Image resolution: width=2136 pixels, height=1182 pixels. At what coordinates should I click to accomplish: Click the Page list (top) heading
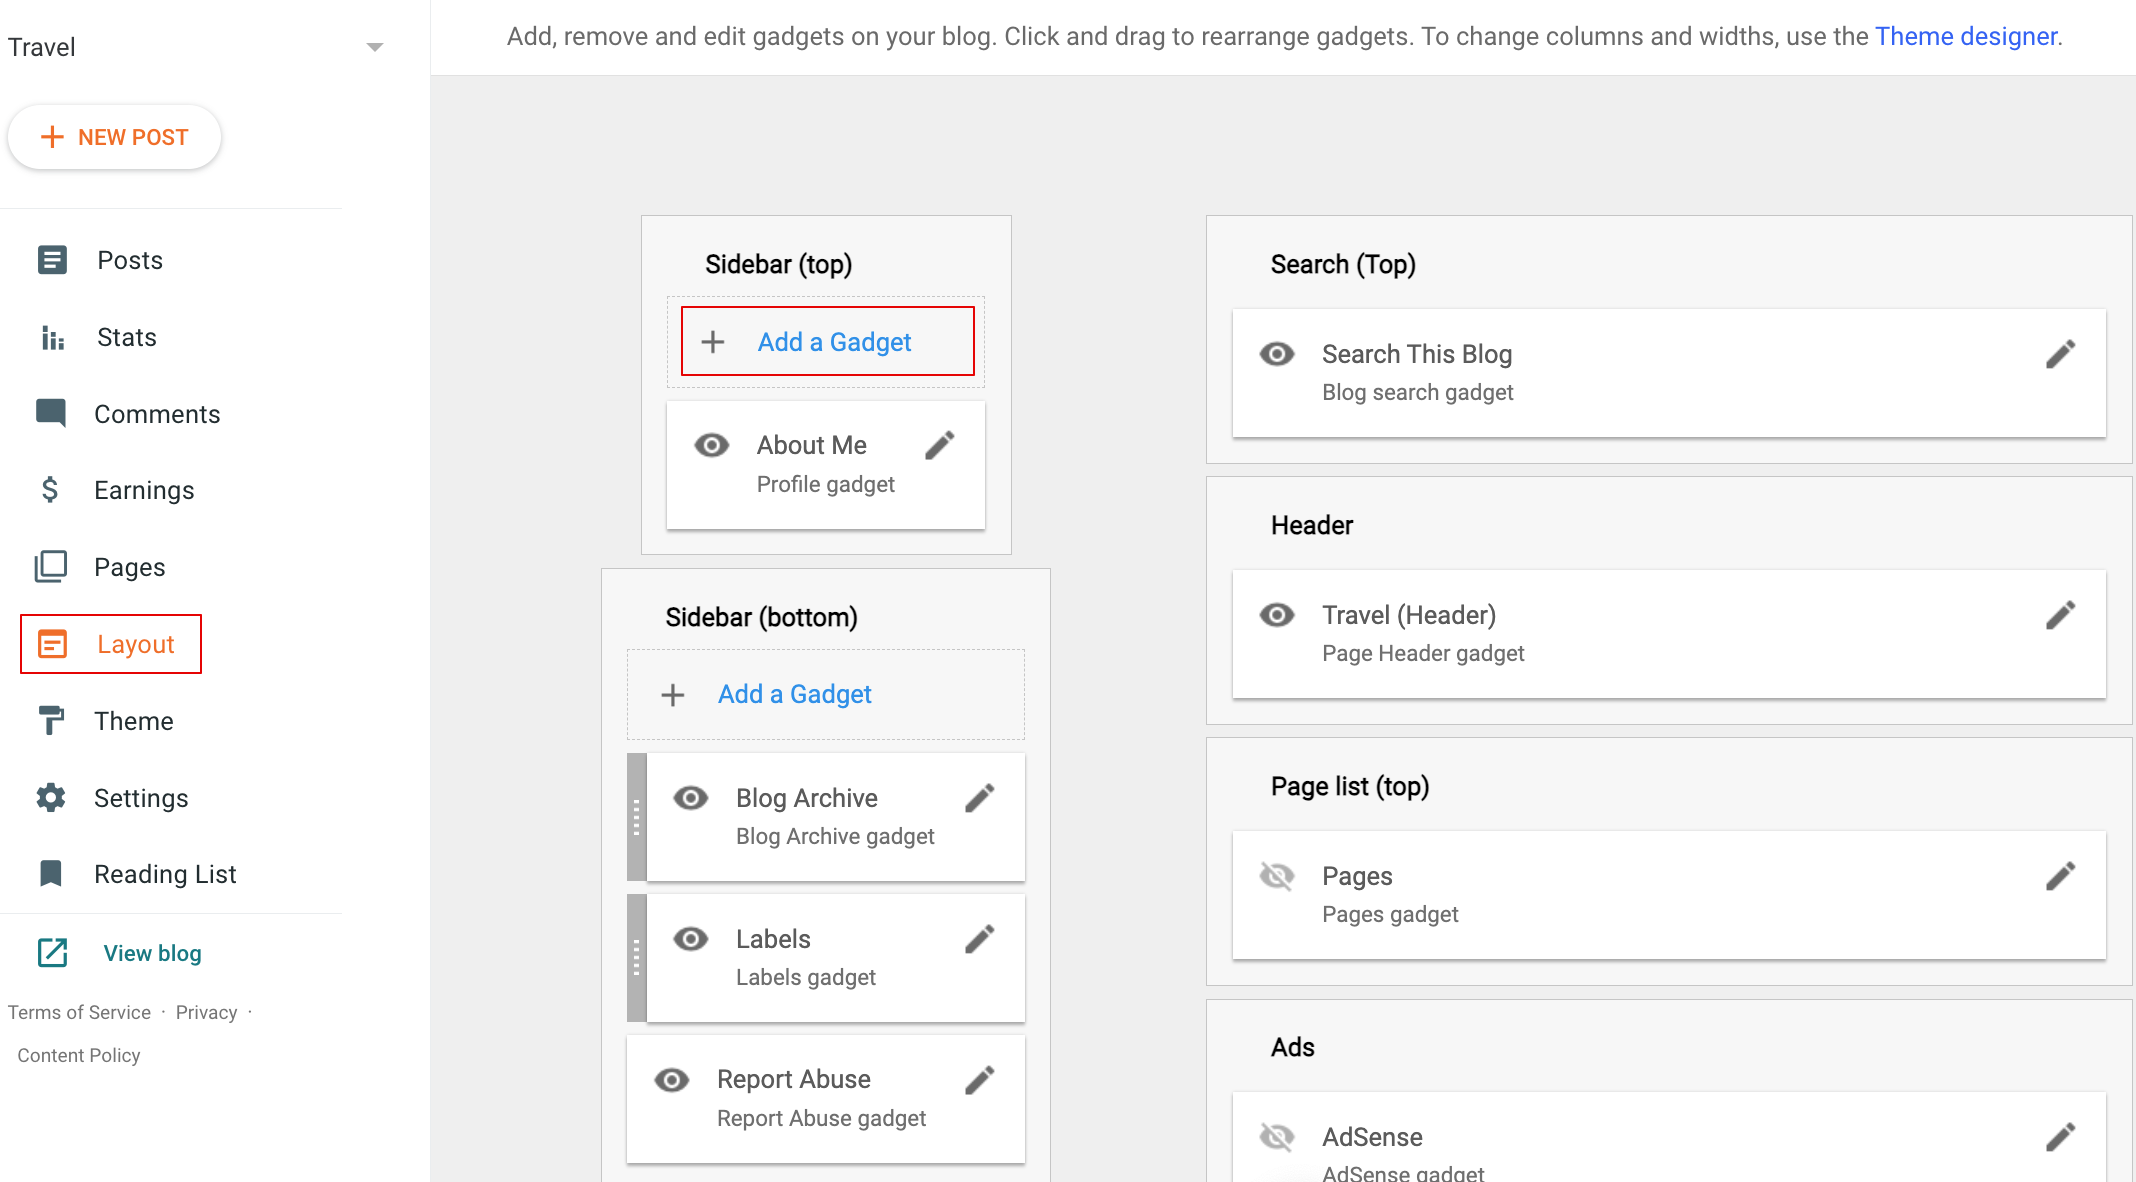1350,786
